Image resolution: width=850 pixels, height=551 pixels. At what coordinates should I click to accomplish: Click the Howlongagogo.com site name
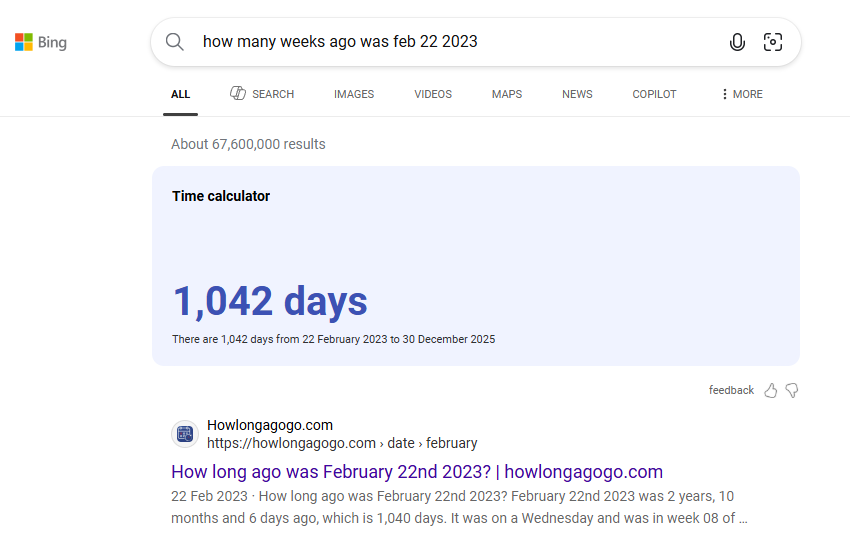(x=269, y=425)
